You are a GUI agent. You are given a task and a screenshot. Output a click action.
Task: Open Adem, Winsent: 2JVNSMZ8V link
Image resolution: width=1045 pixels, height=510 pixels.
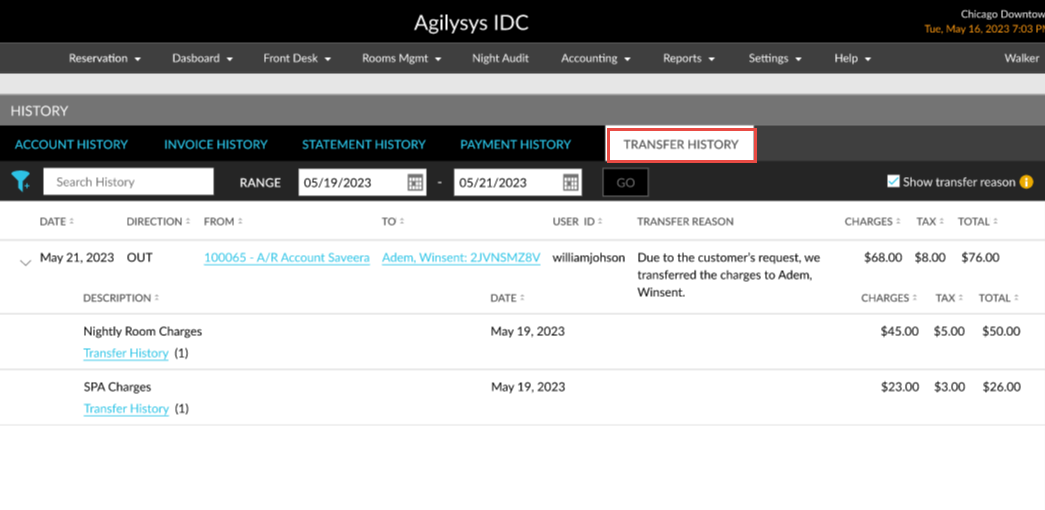(461, 258)
